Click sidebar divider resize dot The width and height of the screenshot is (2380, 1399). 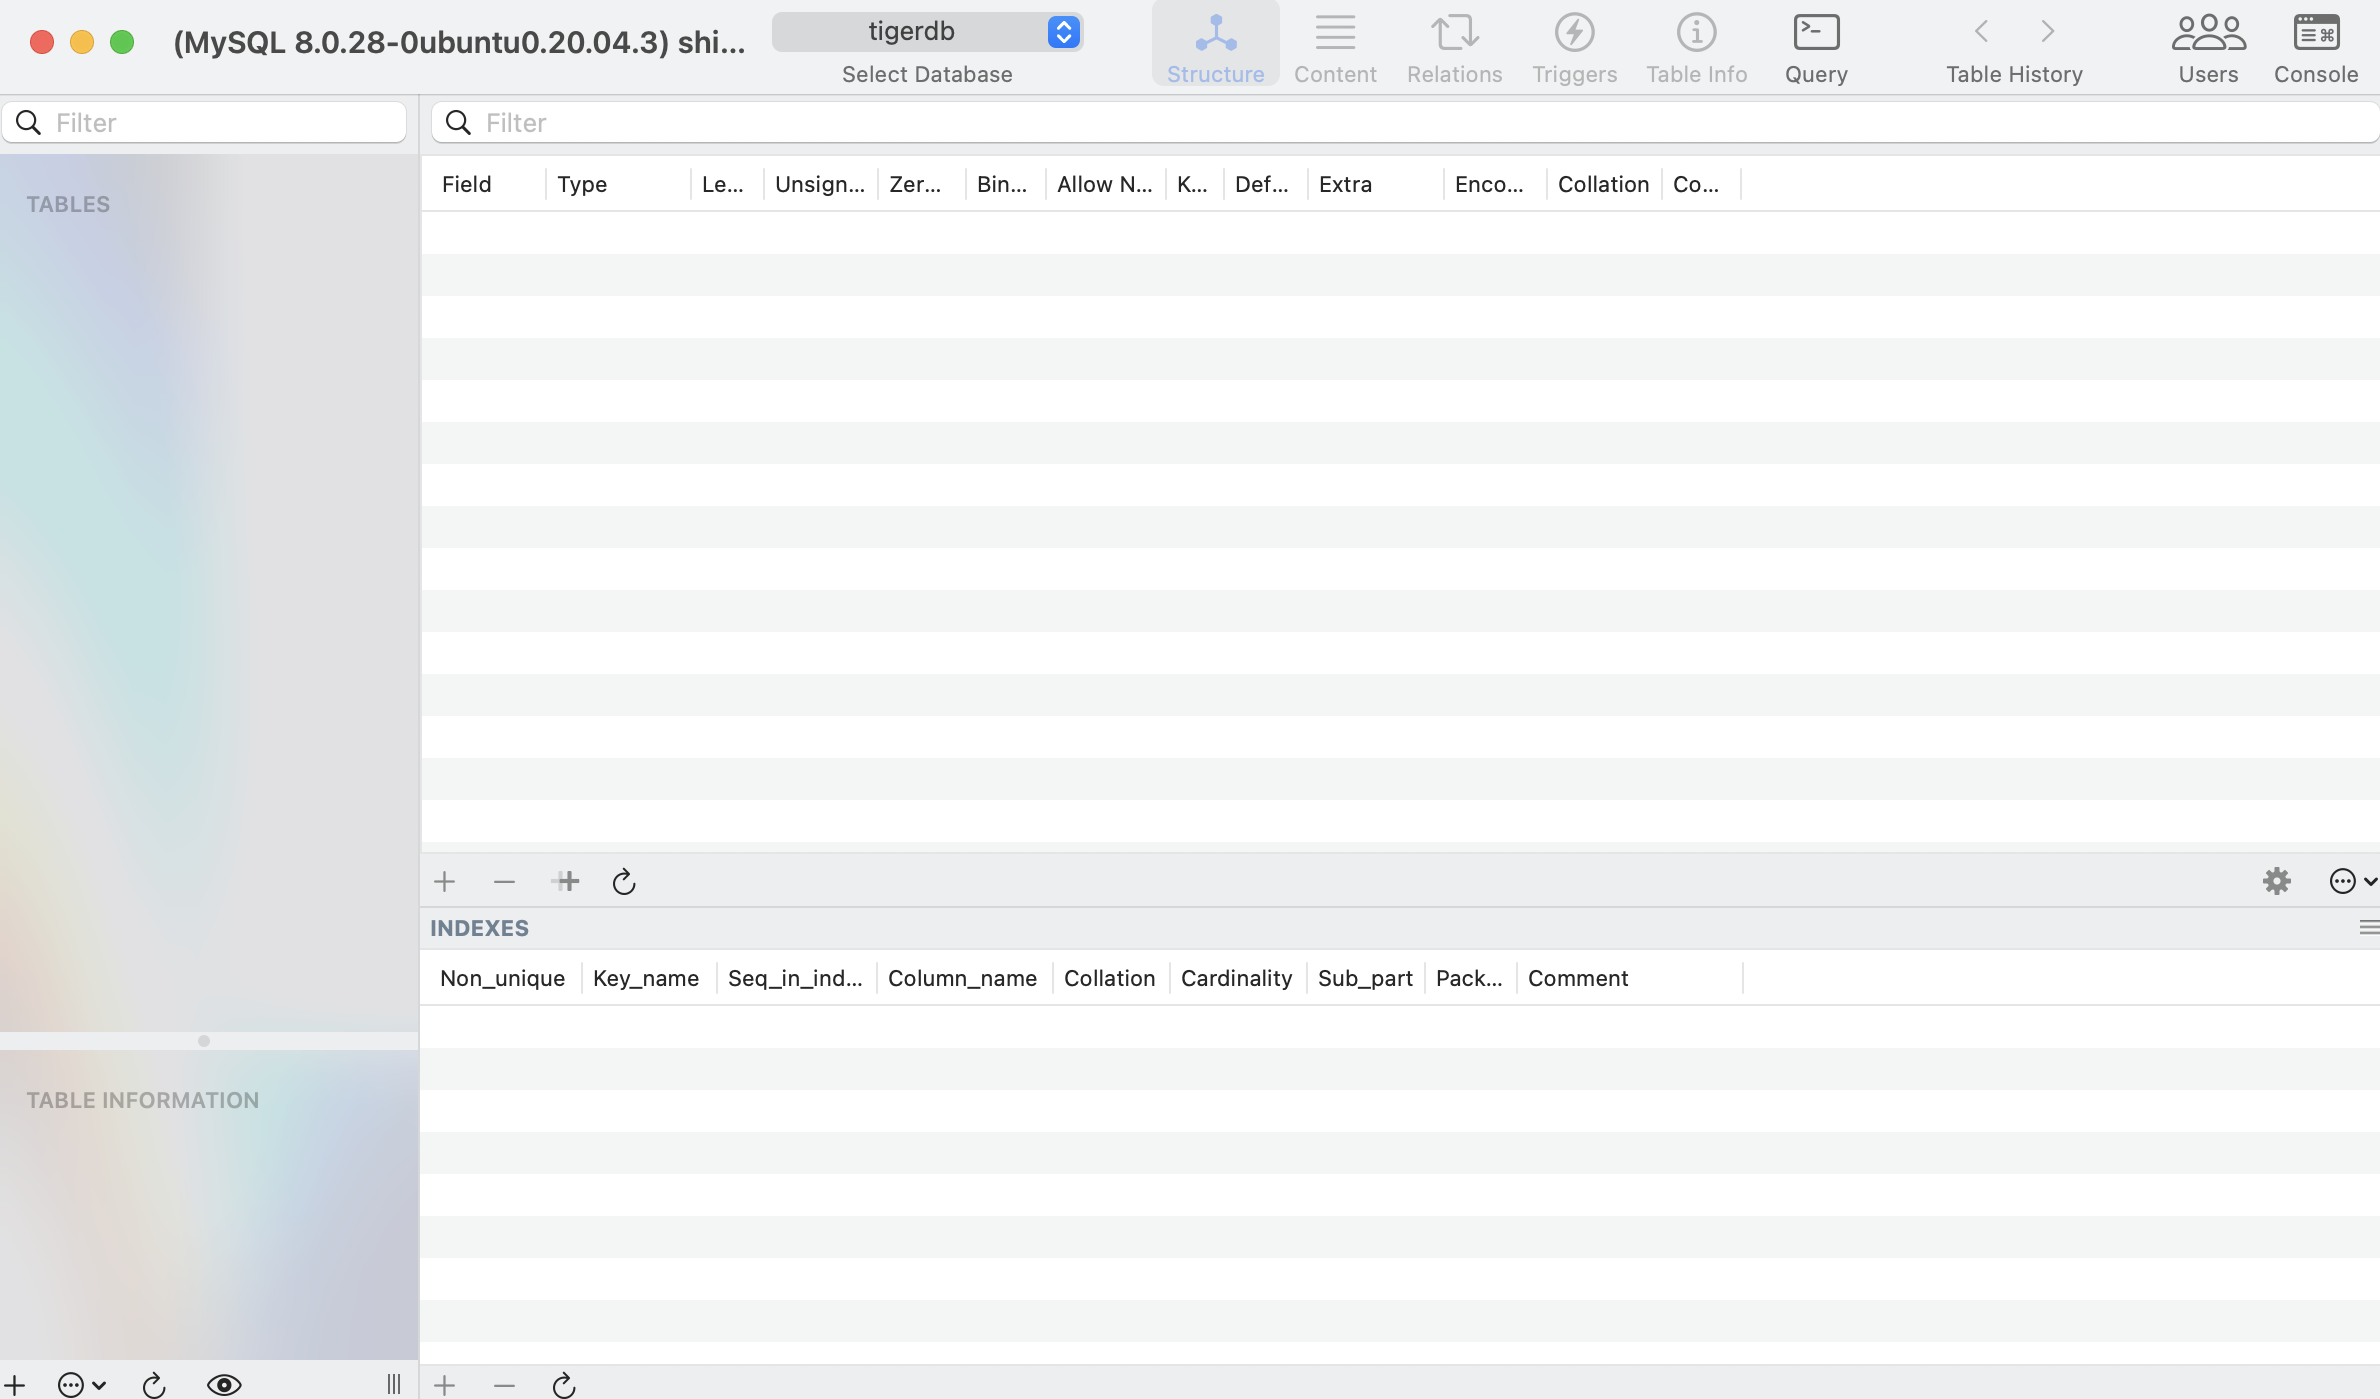click(x=204, y=1041)
